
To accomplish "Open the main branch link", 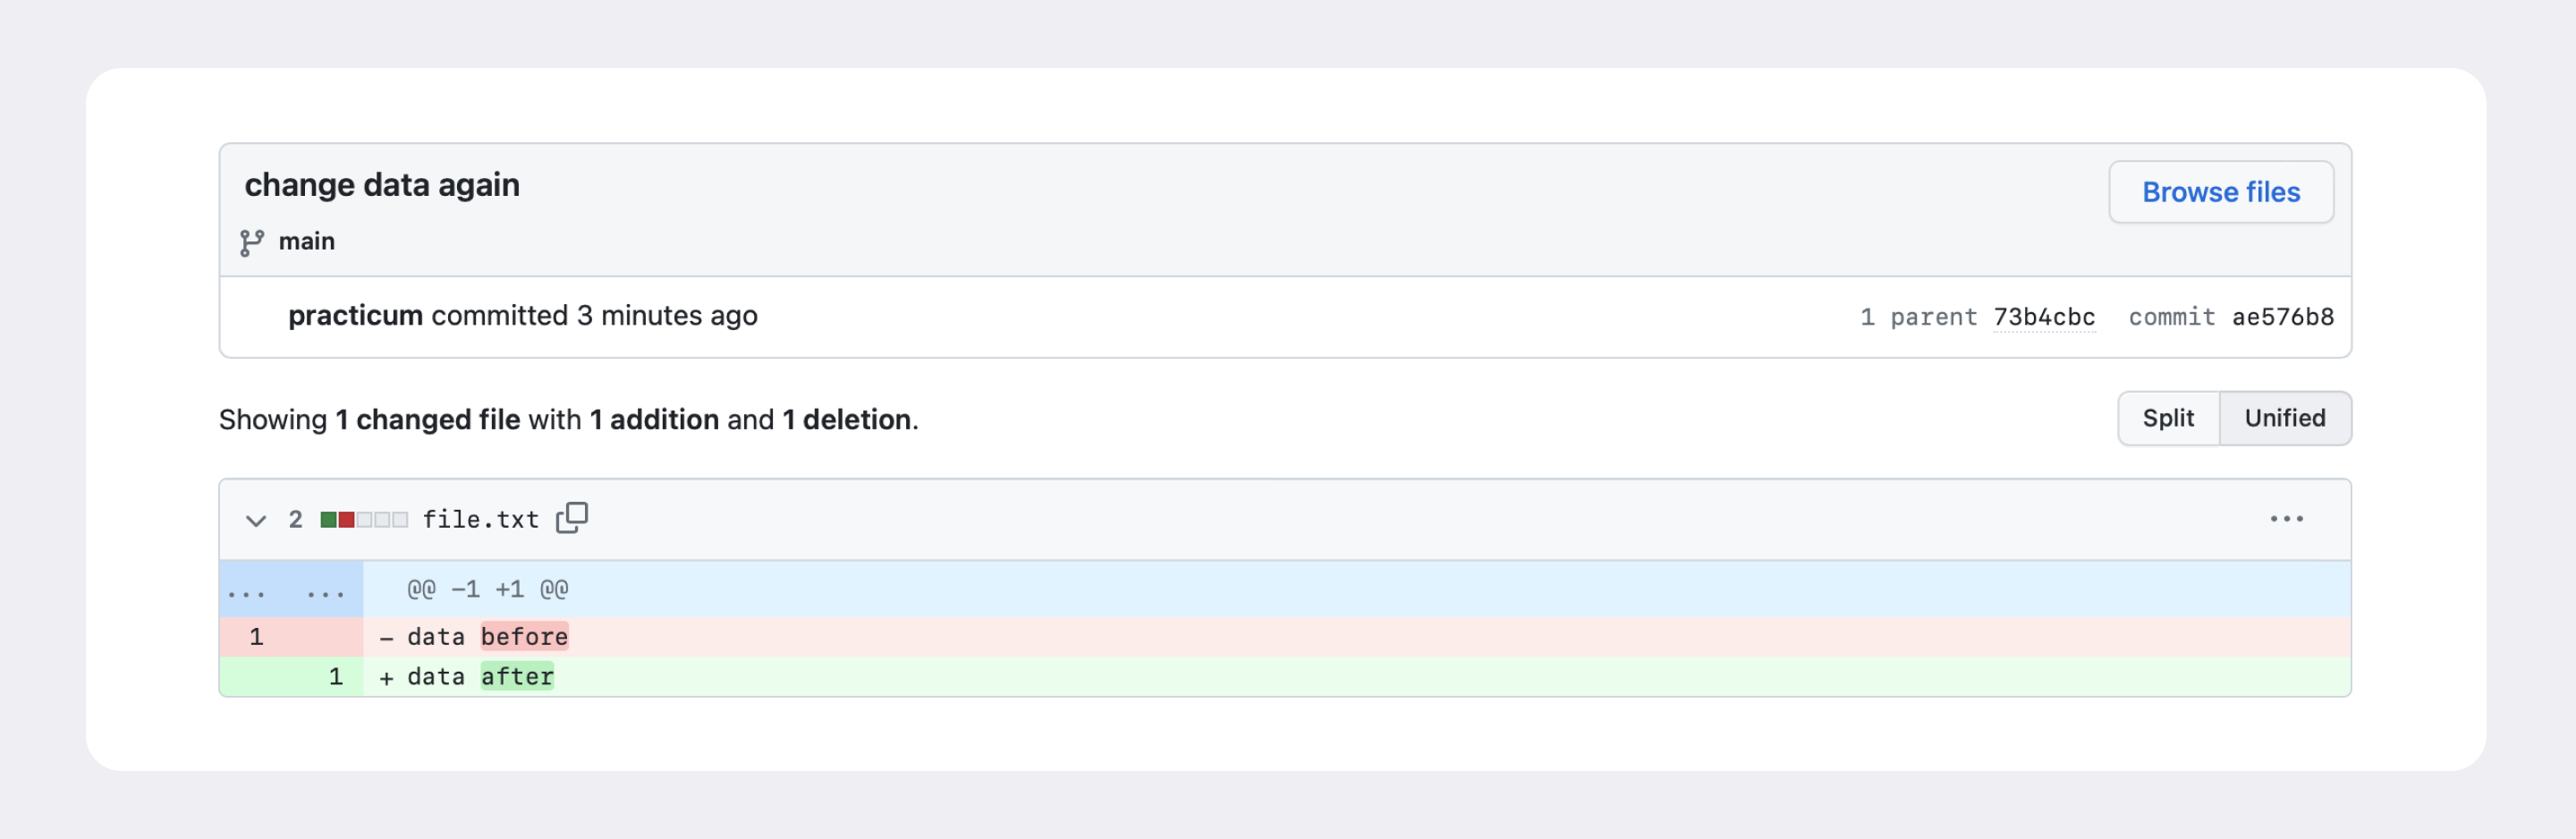I will [x=306, y=242].
